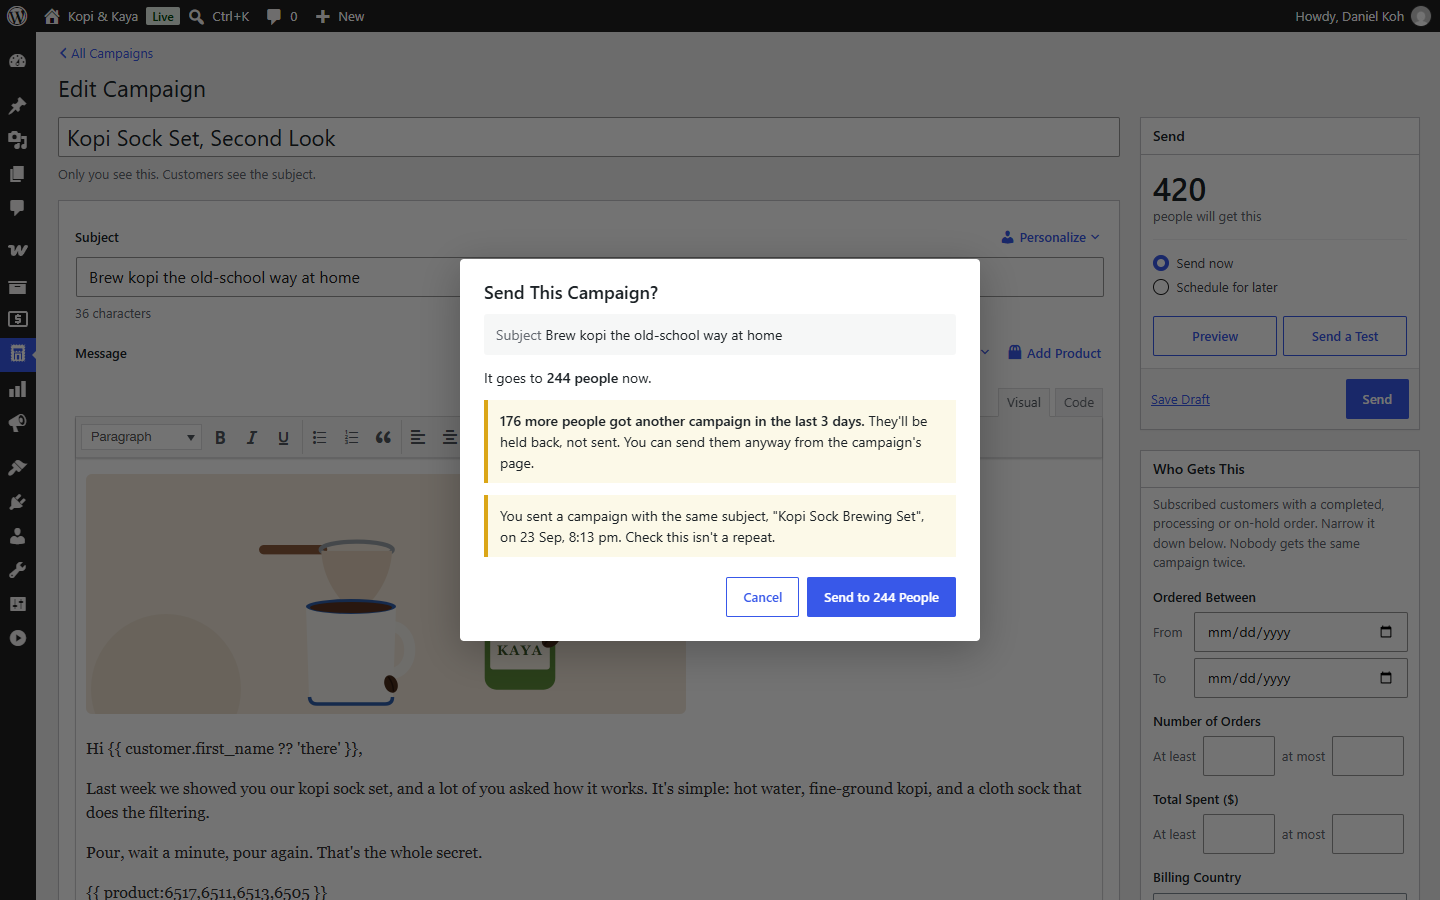The image size is (1440, 900).
Task: Open the Pages sidebar icon
Action: (17, 174)
